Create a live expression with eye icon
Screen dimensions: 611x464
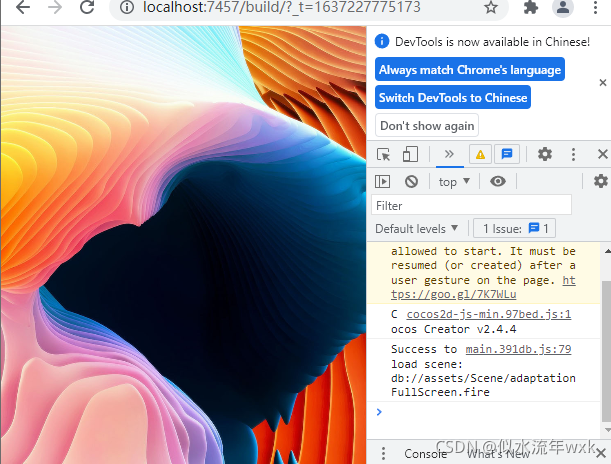click(x=498, y=181)
